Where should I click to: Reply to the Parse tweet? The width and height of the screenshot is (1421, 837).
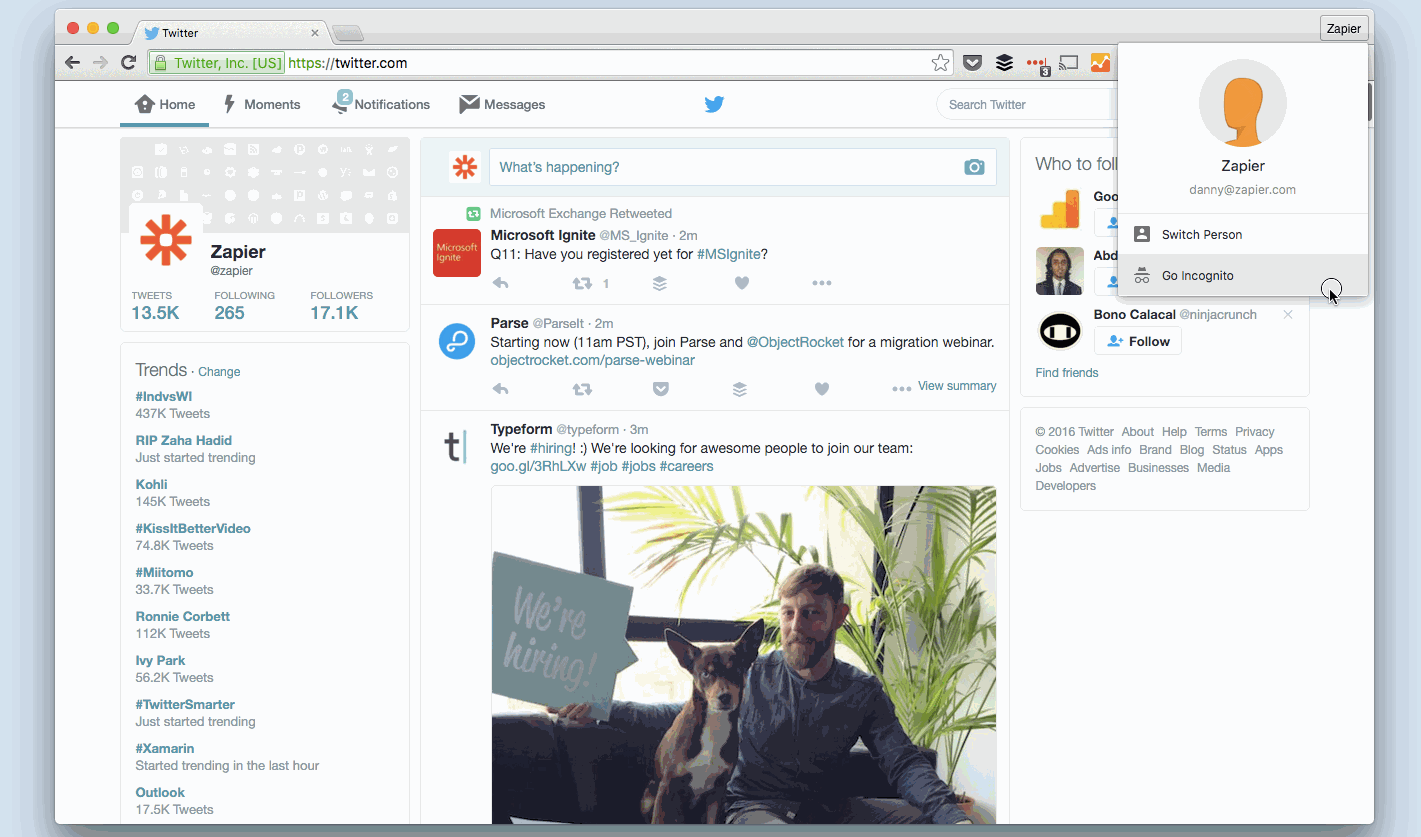(501, 389)
